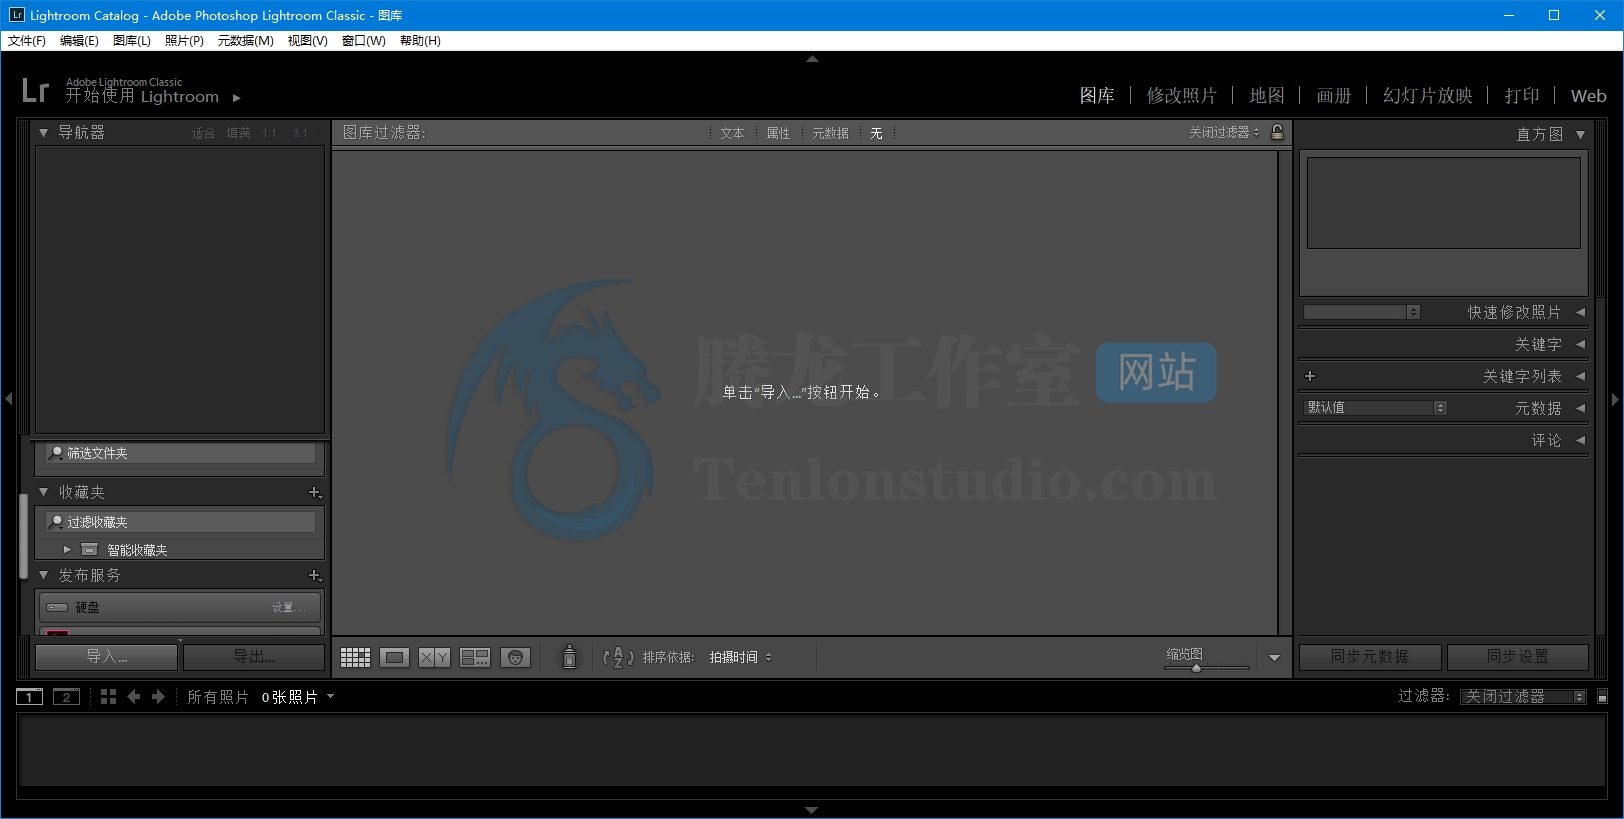Click Sync Metadata button

pyautogui.click(x=1370, y=656)
